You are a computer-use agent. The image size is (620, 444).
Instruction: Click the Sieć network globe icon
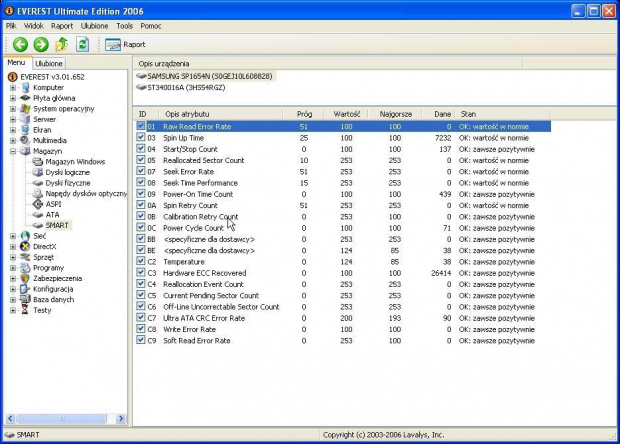coord(25,236)
